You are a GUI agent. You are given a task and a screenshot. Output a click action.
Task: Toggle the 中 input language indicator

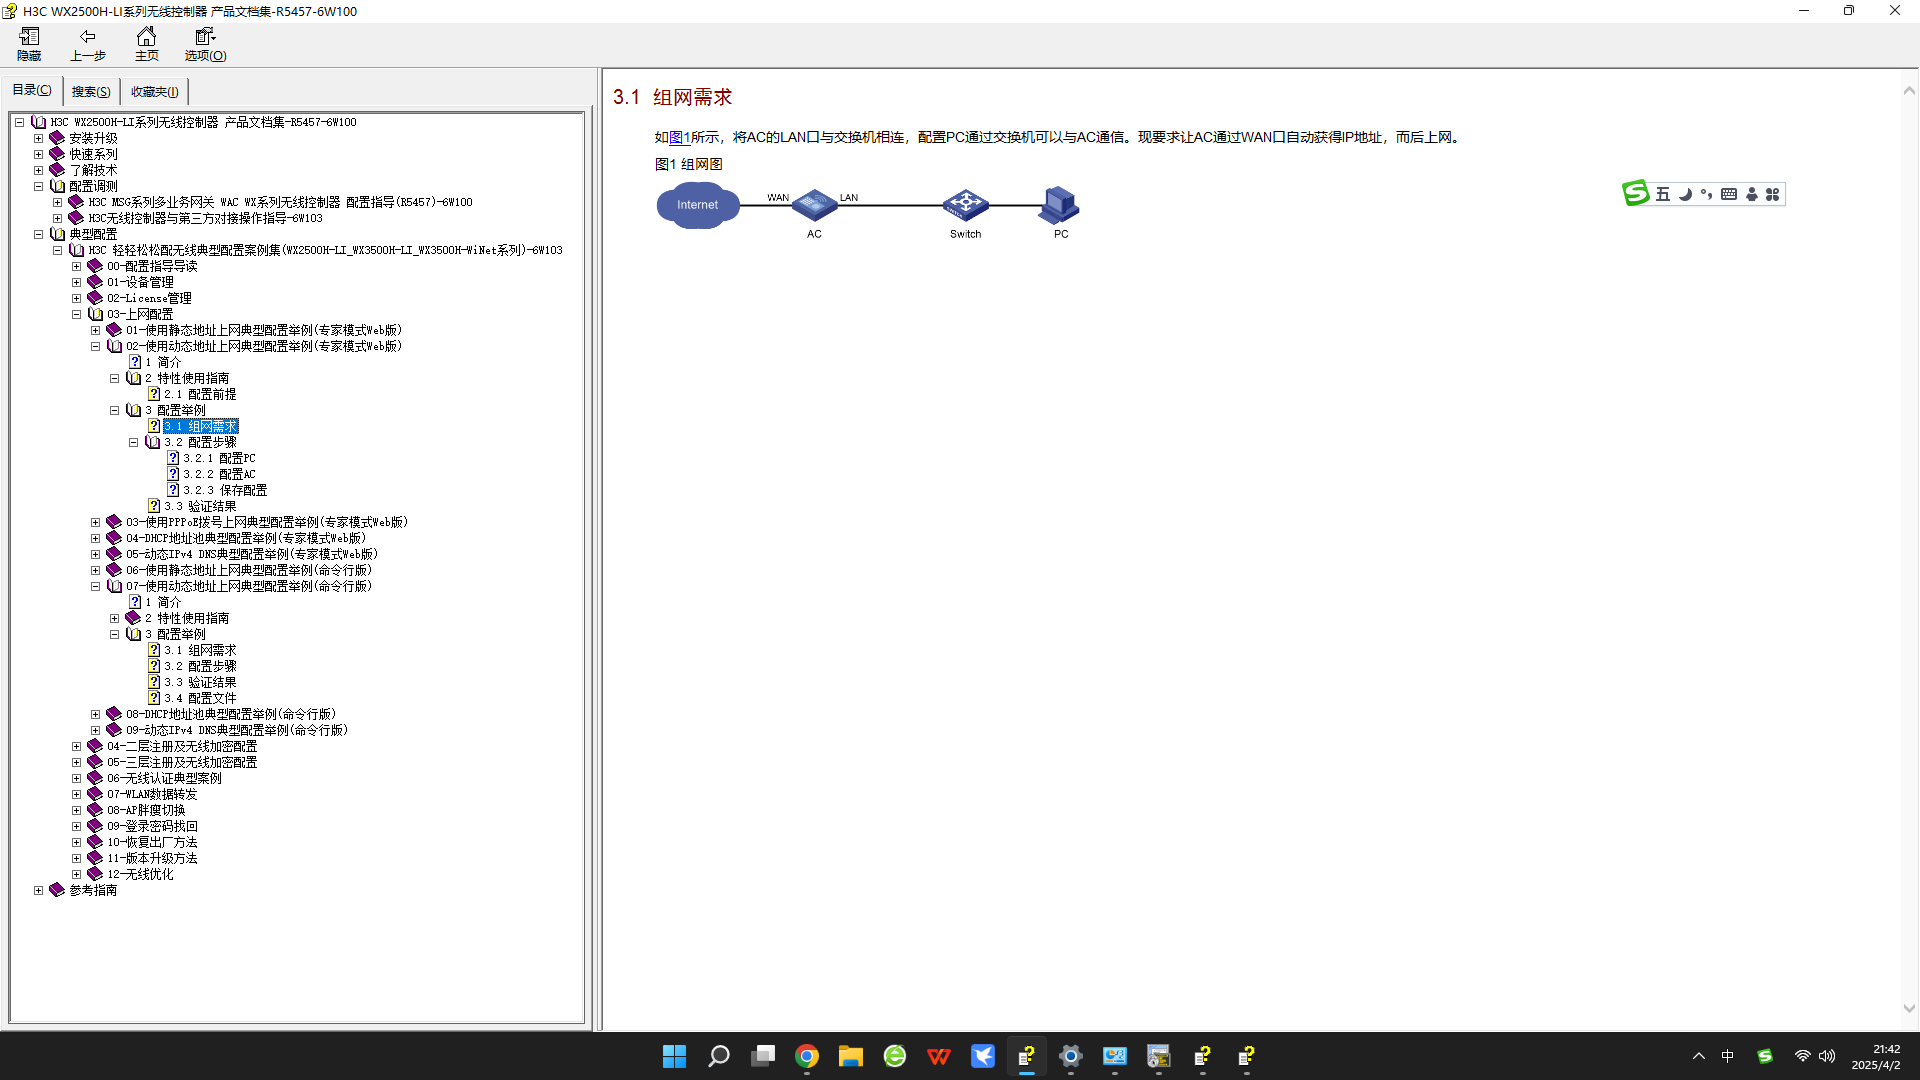tap(1727, 1056)
